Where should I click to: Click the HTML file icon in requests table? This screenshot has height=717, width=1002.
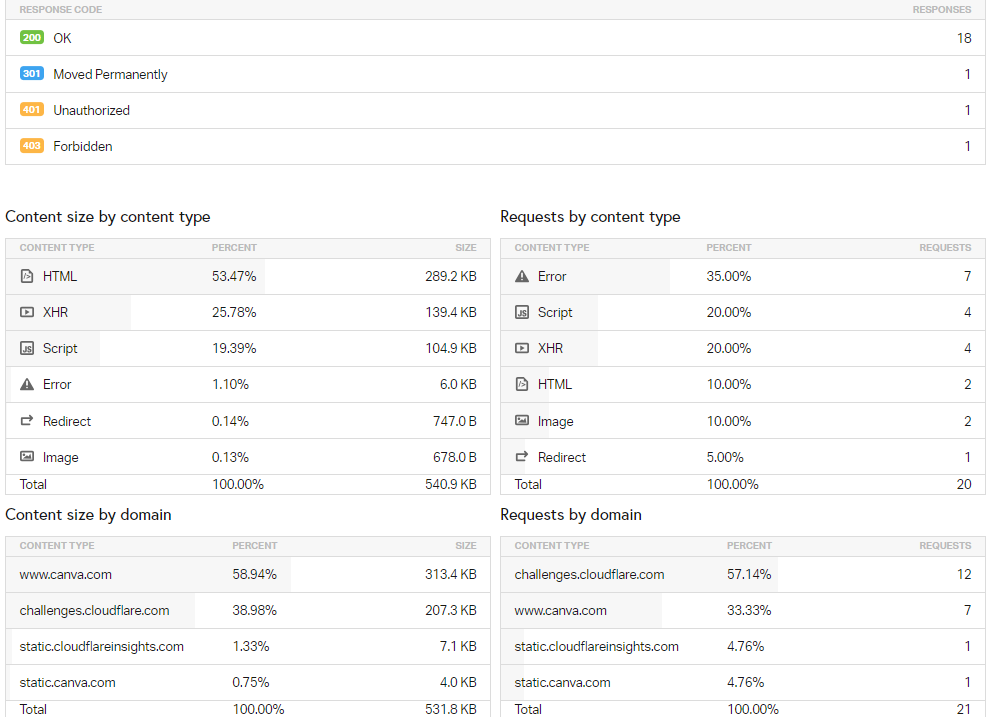[522, 384]
